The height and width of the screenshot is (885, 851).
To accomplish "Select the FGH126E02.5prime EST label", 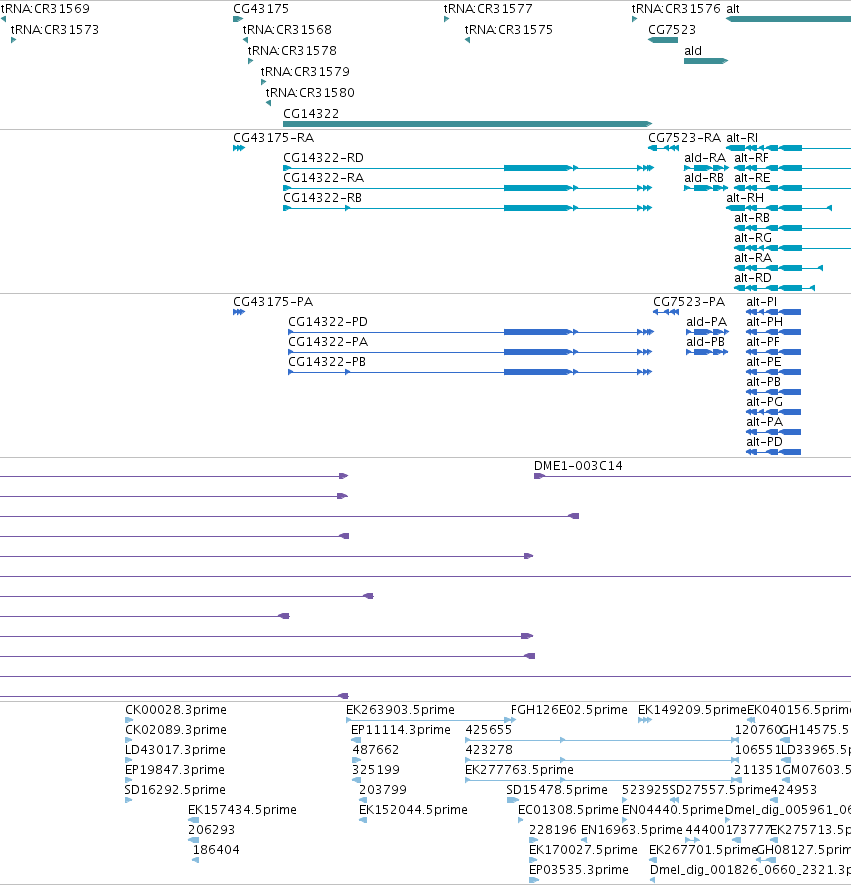I will pos(569,710).
